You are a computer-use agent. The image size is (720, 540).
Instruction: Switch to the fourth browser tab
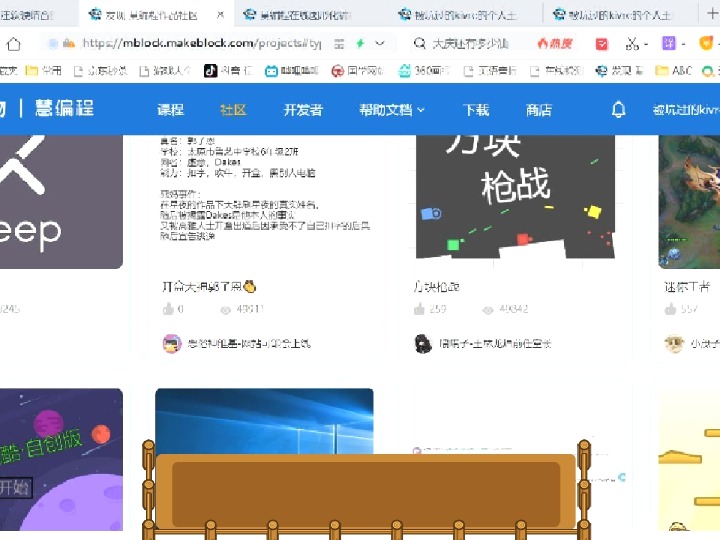click(465, 15)
